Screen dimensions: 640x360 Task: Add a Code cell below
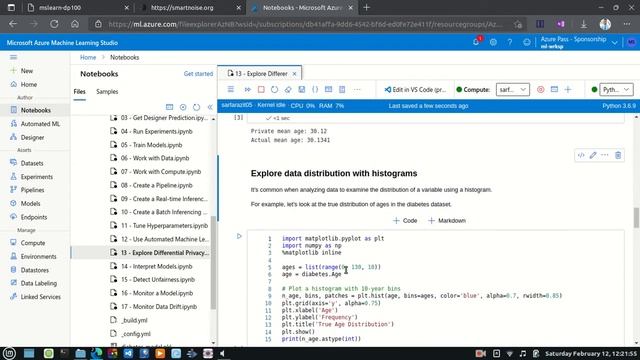click(x=405, y=220)
